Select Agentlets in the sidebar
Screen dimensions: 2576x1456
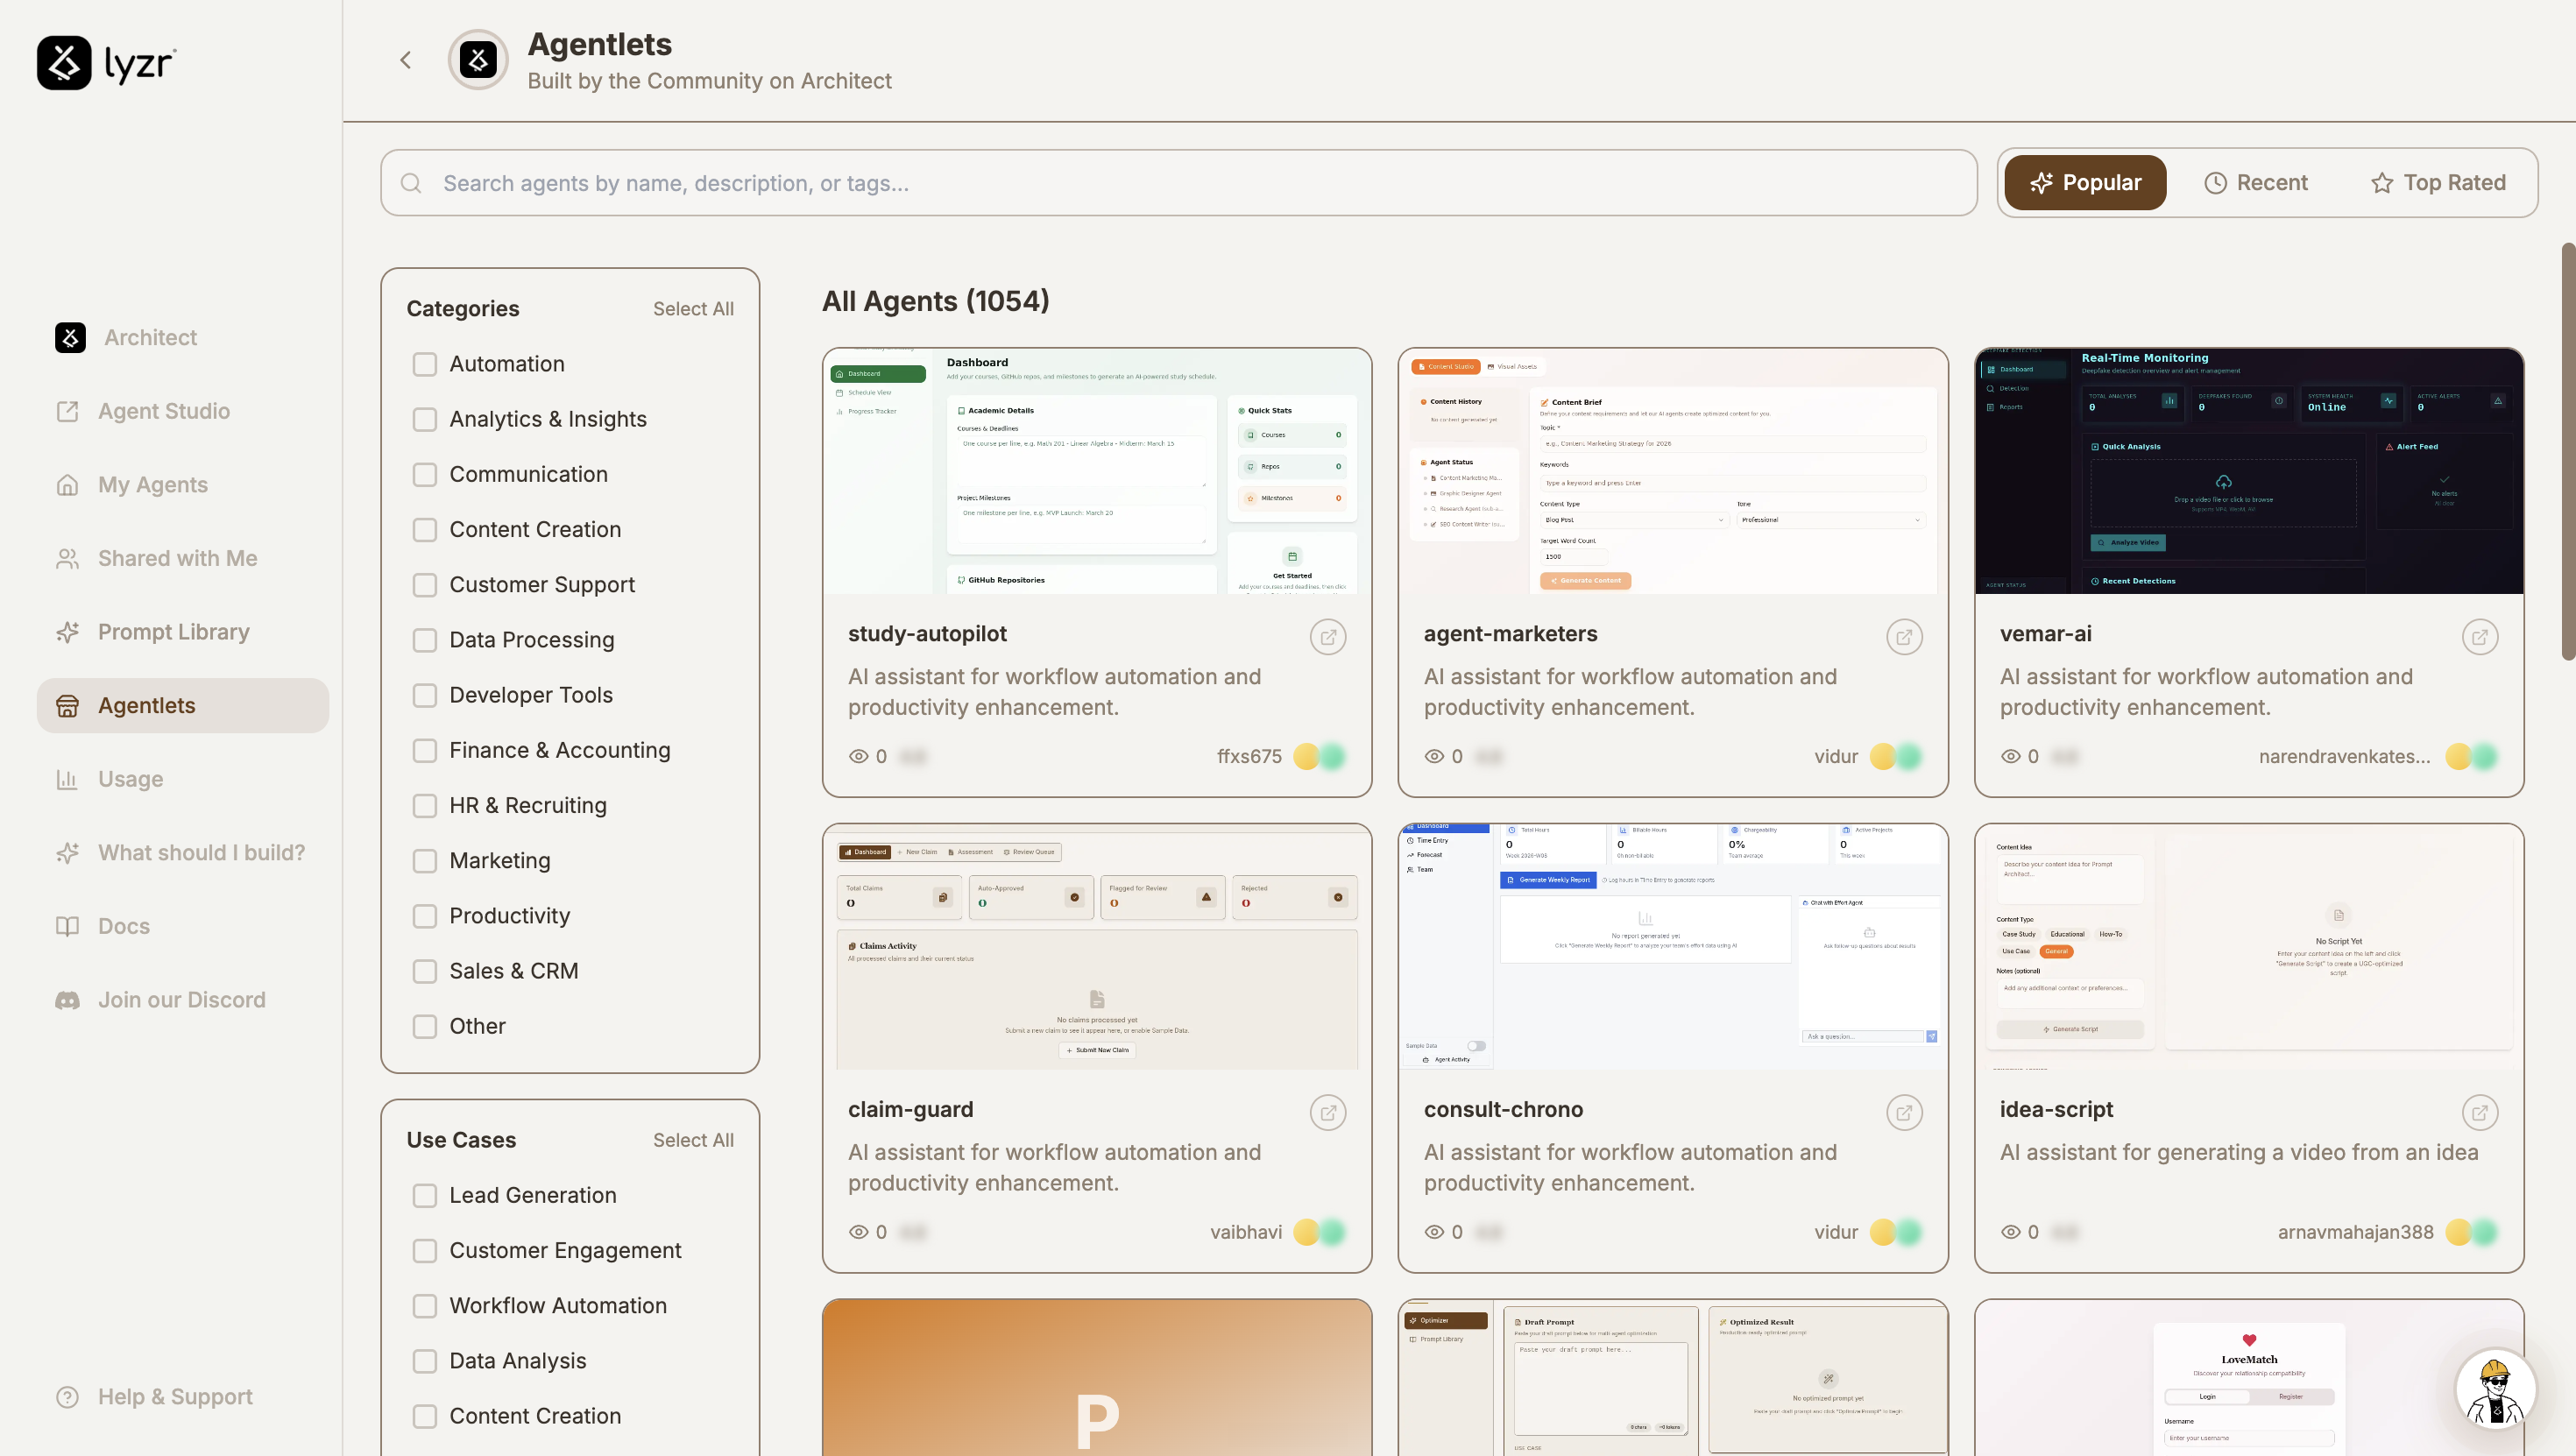click(x=183, y=705)
